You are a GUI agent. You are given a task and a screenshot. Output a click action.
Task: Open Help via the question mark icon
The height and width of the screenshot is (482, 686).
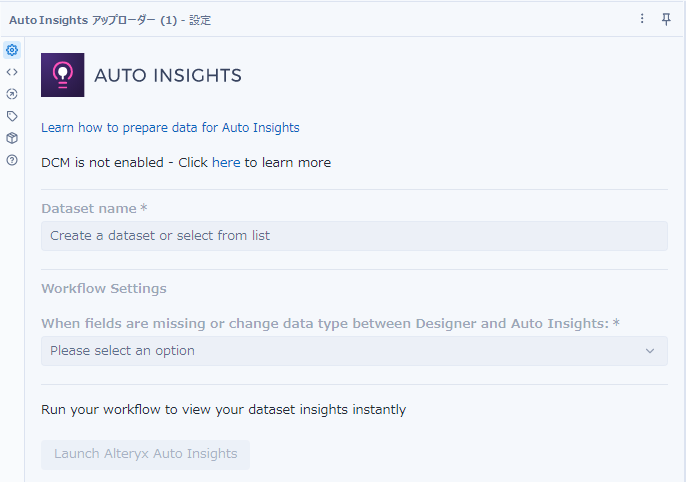point(12,160)
